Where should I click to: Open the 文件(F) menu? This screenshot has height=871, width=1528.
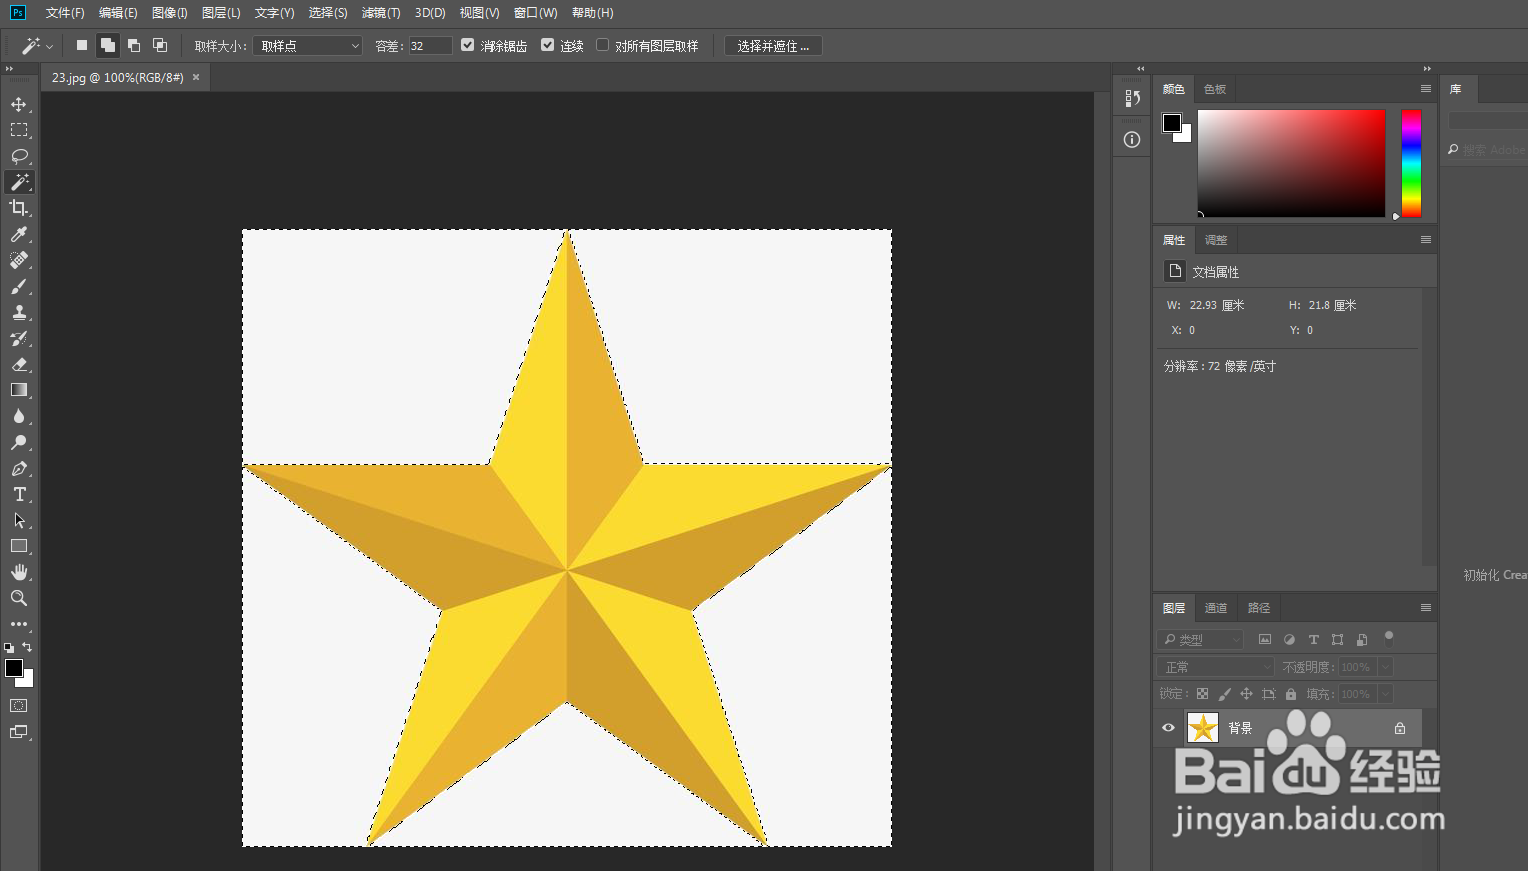(65, 13)
